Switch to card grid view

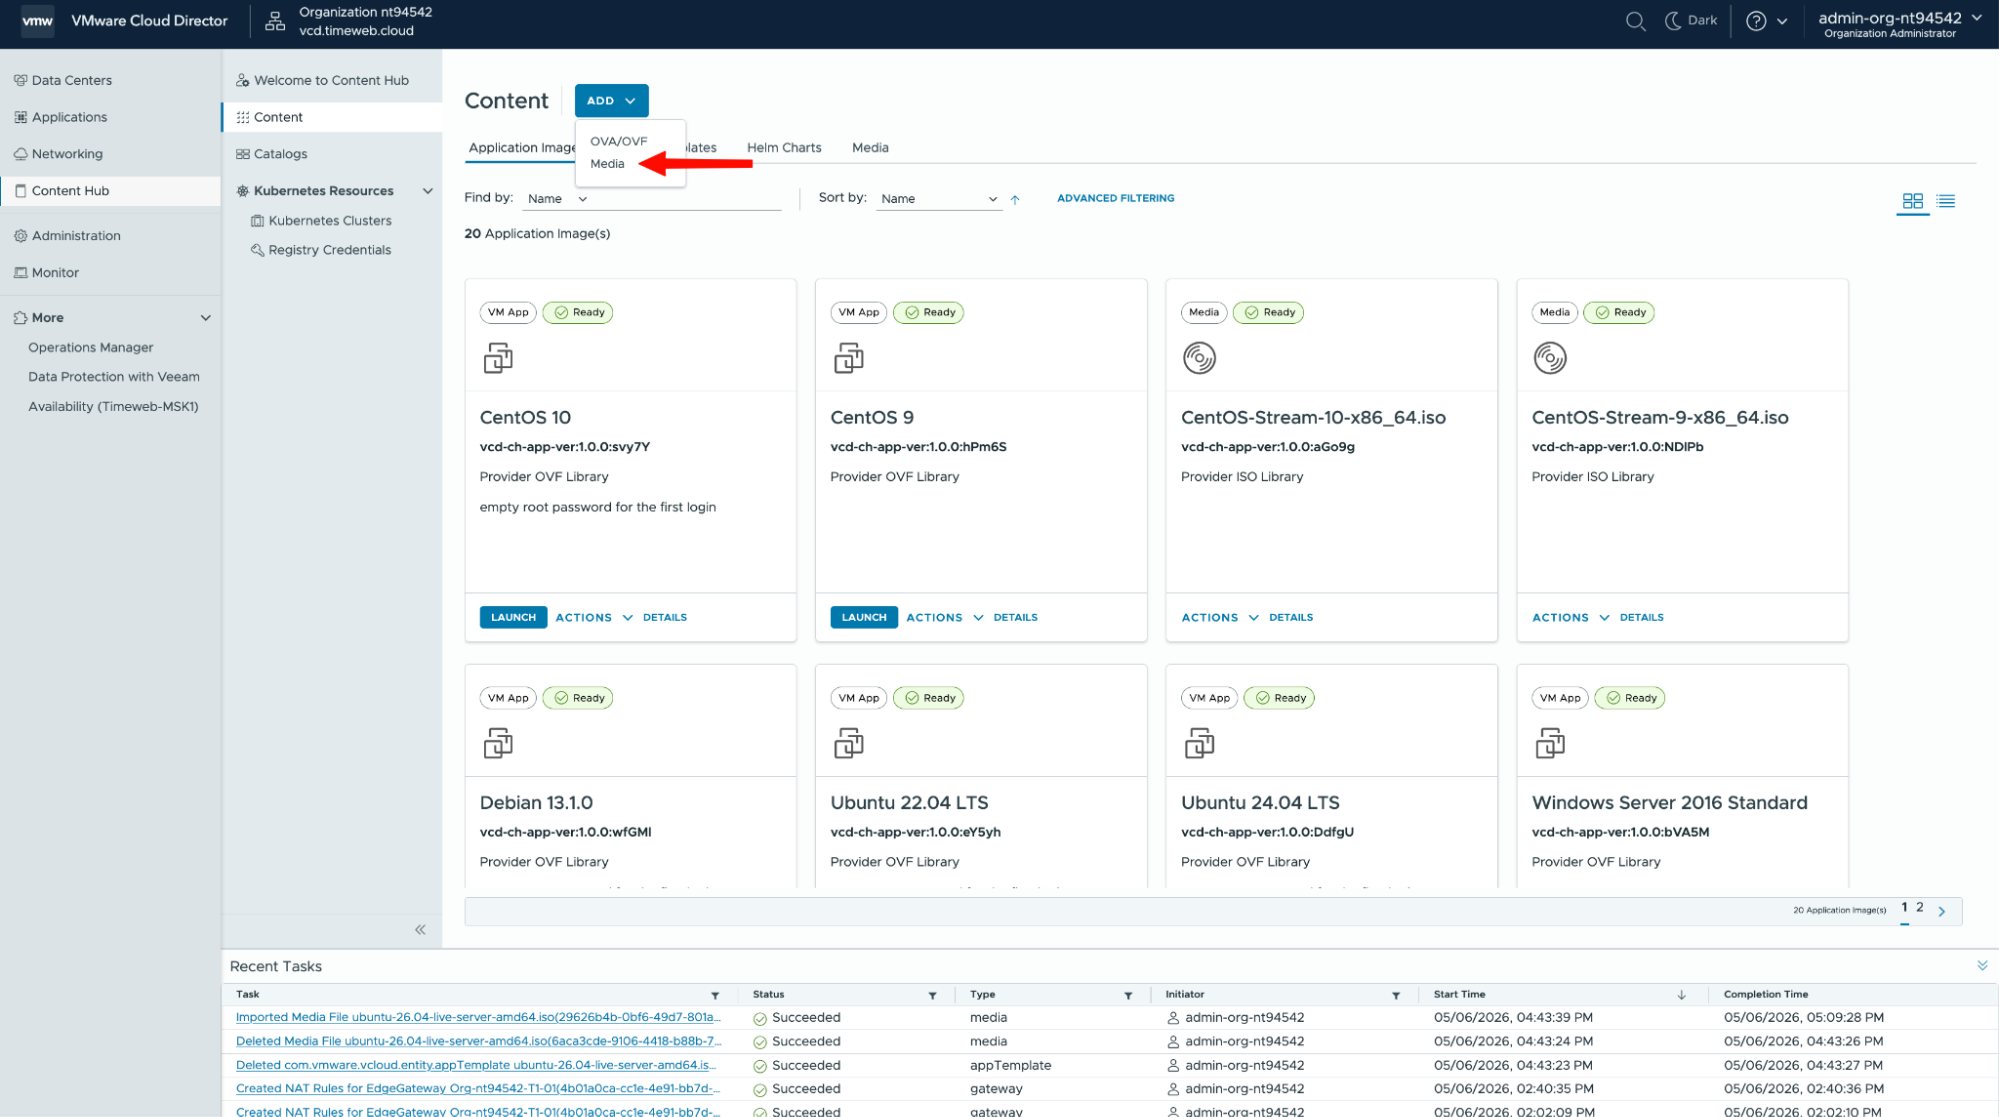pyautogui.click(x=1912, y=202)
